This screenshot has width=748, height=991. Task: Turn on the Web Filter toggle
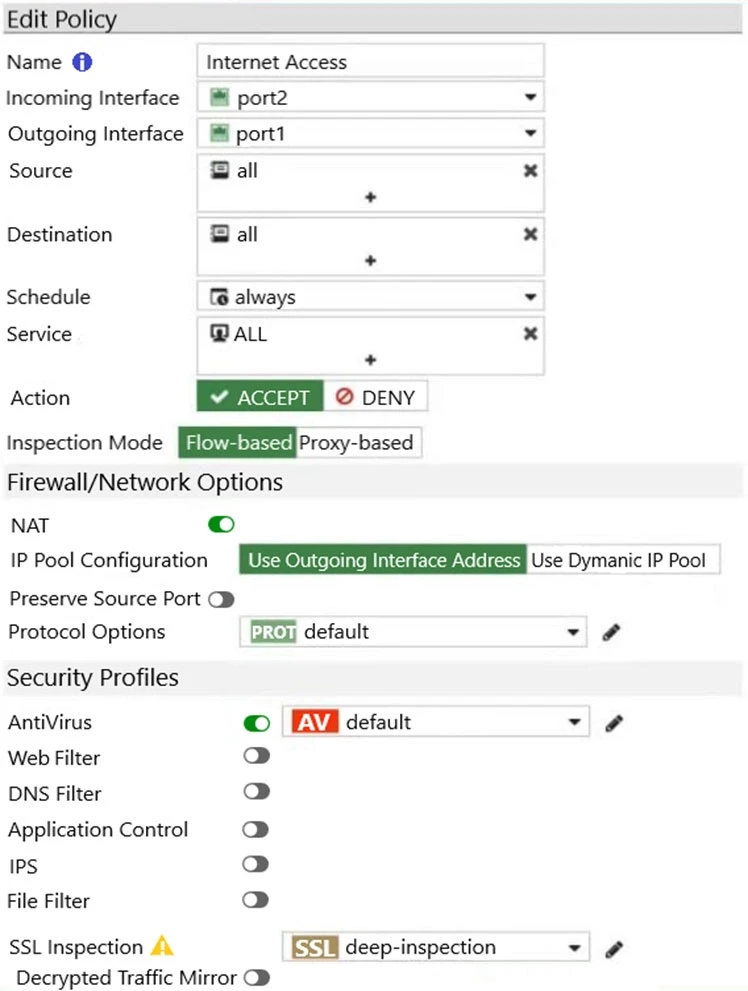[x=257, y=757]
